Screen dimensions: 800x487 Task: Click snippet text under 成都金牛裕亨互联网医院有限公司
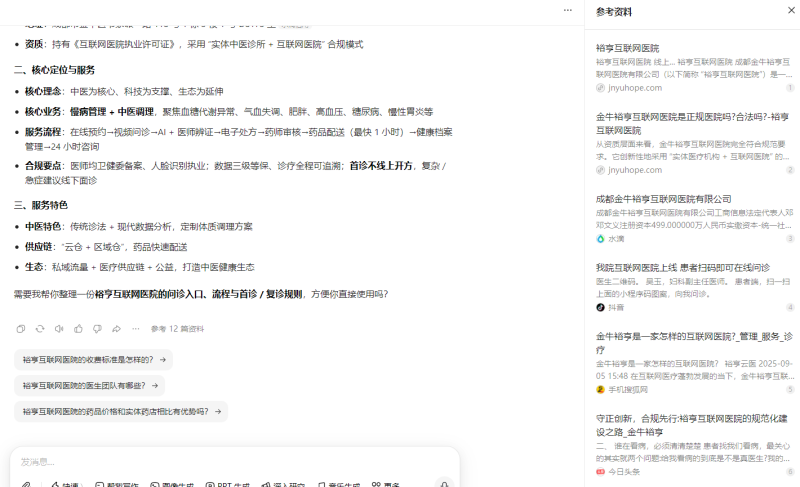(x=694, y=219)
